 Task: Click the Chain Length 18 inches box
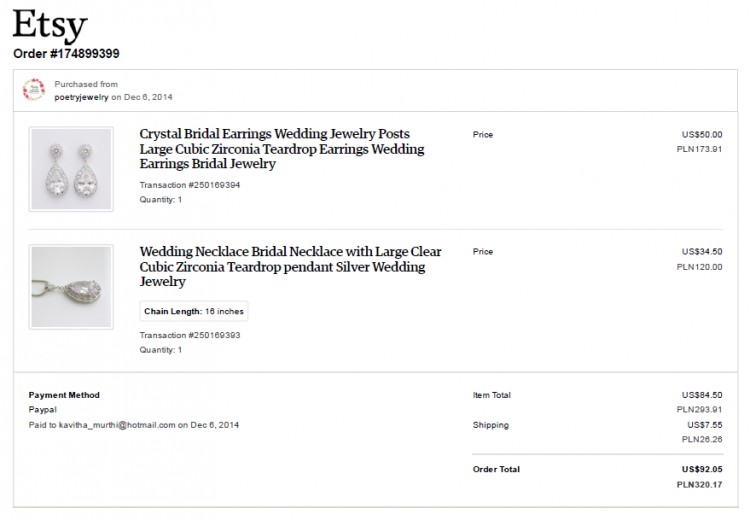(x=194, y=311)
